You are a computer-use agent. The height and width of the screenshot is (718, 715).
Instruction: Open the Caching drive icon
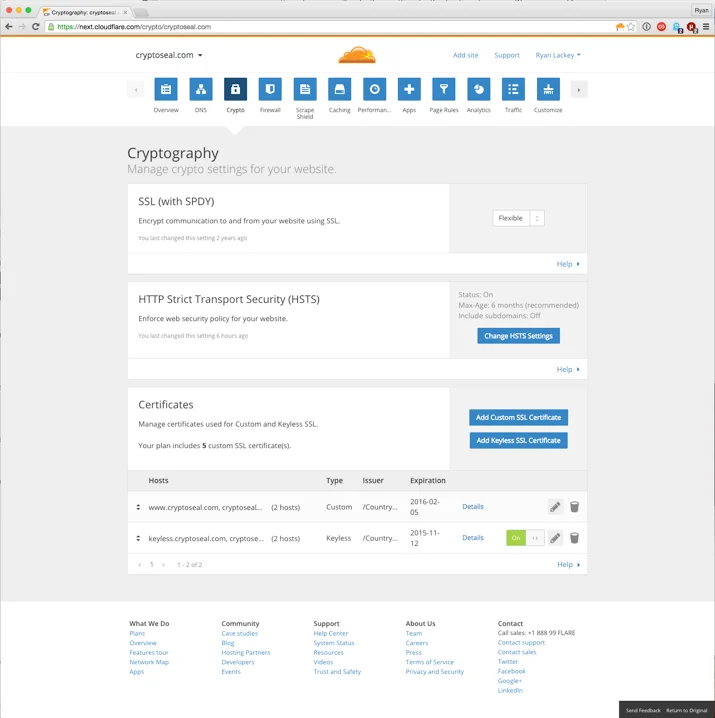coord(339,89)
